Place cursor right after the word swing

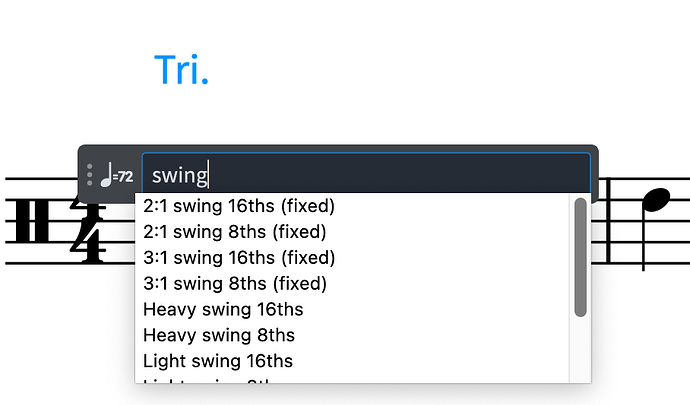coord(208,176)
